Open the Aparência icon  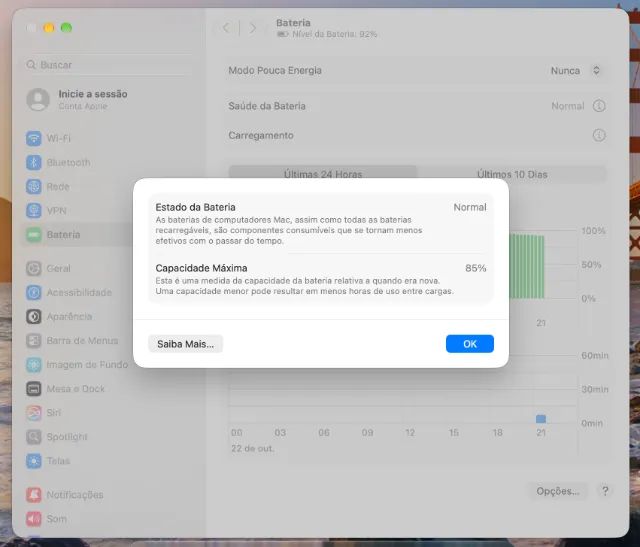point(33,316)
